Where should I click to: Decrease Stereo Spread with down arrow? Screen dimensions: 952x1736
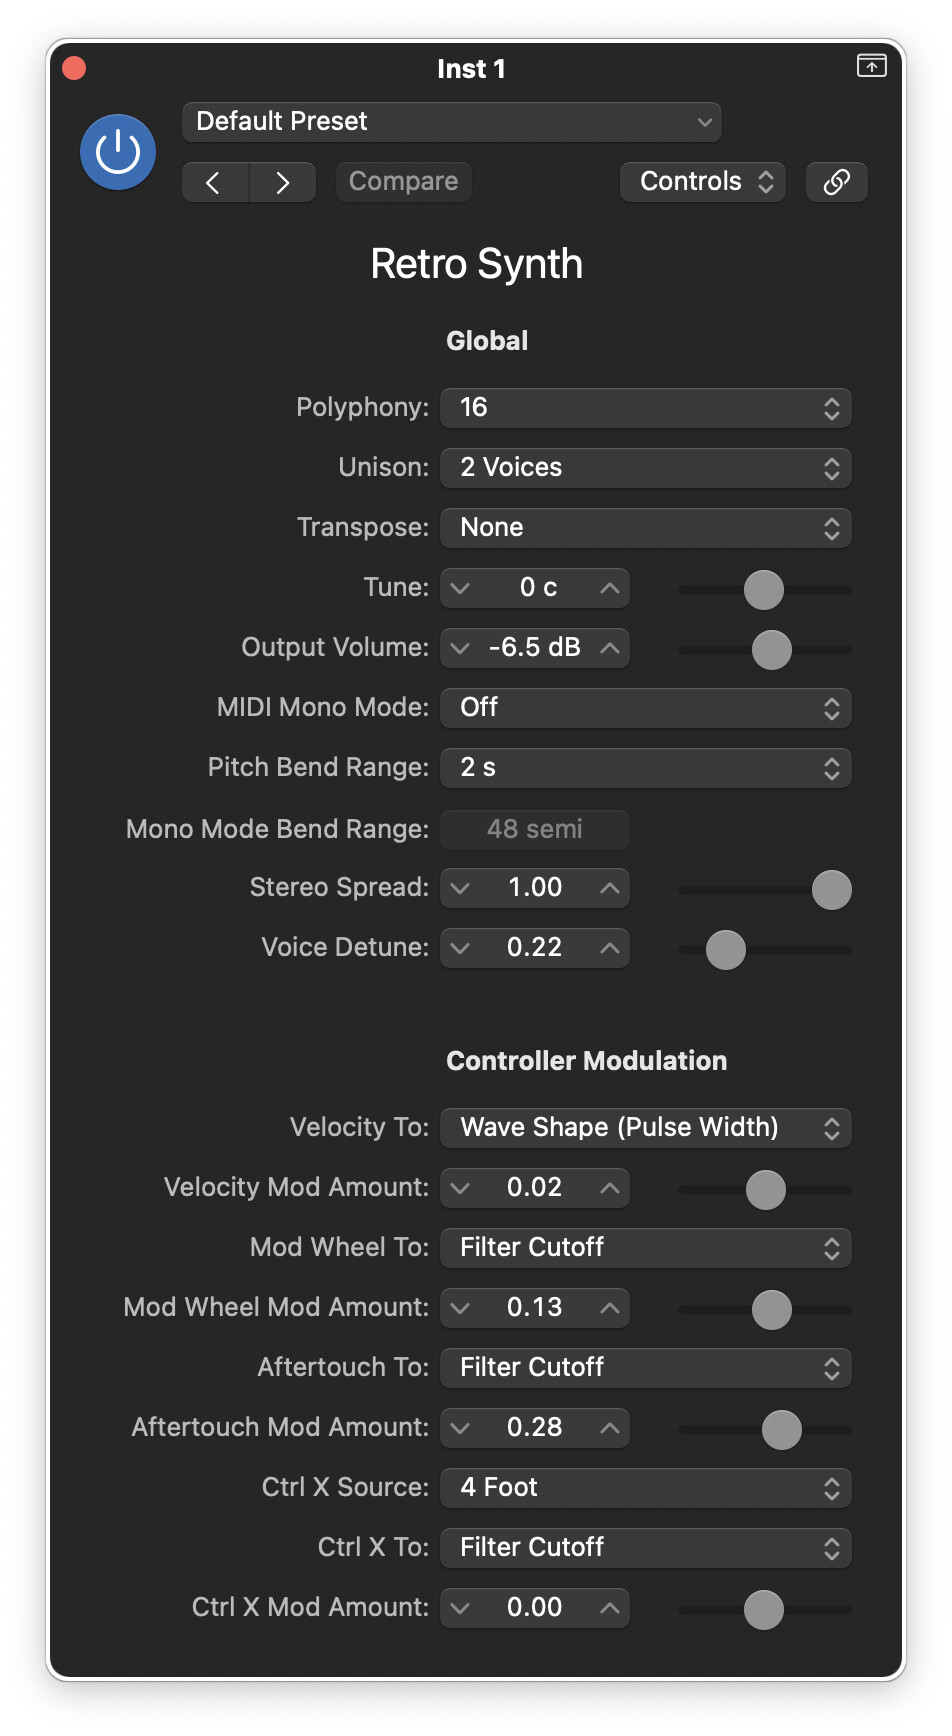point(460,888)
